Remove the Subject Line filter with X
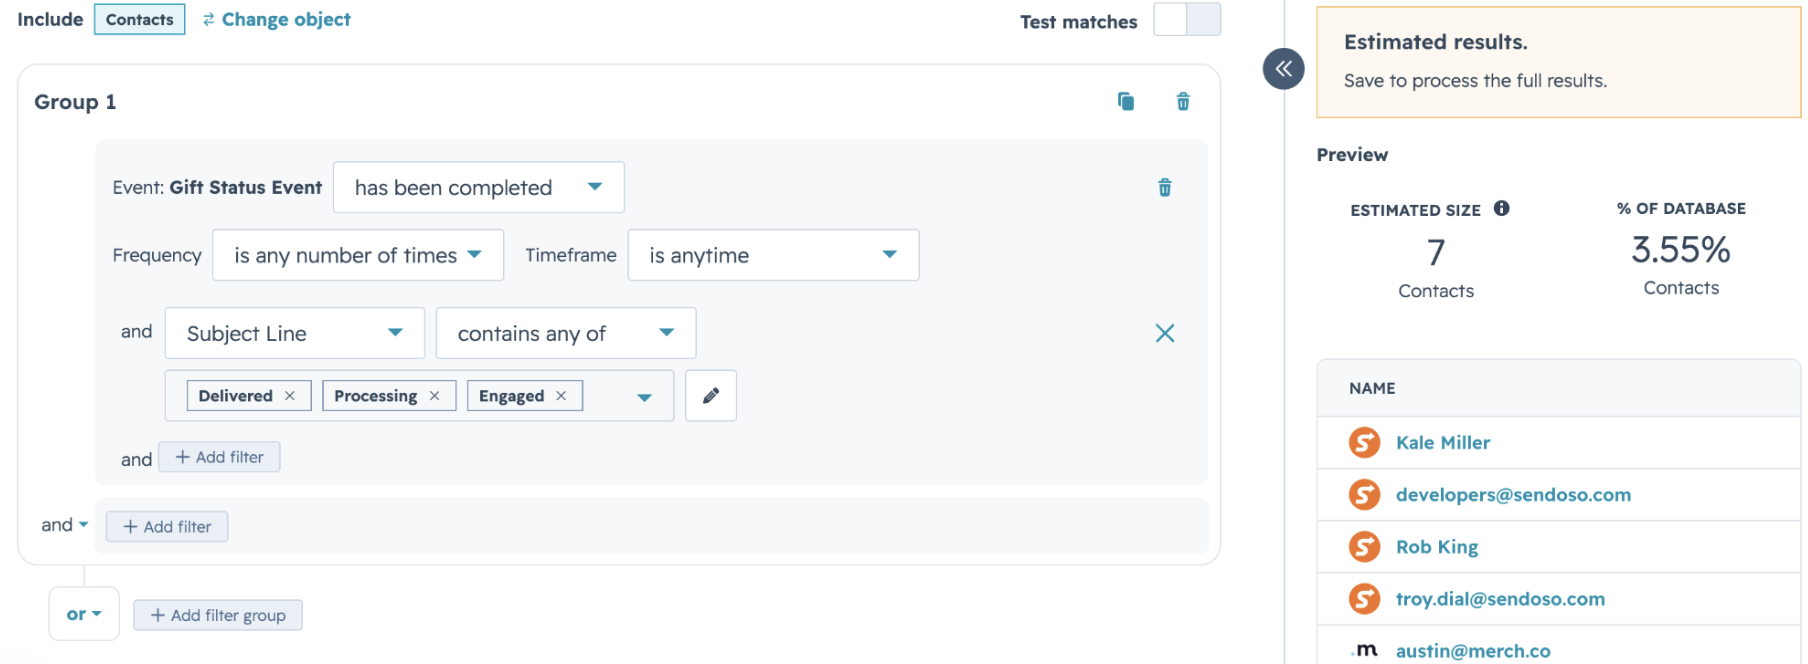This screenshot has width=1808, height=664. tap(1165, 333)
